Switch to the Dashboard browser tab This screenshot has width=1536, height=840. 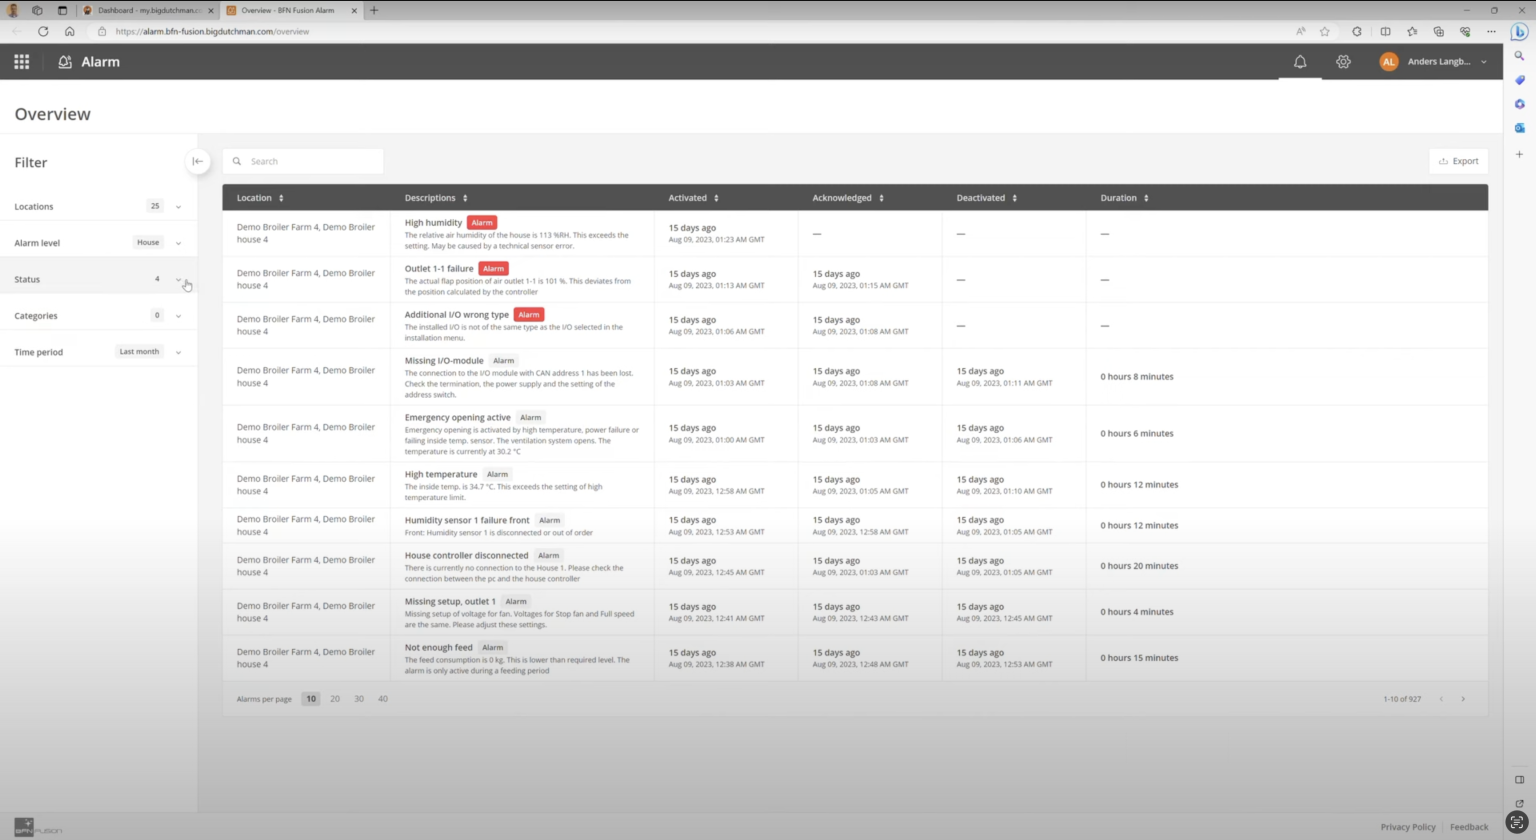click(148, 10)
